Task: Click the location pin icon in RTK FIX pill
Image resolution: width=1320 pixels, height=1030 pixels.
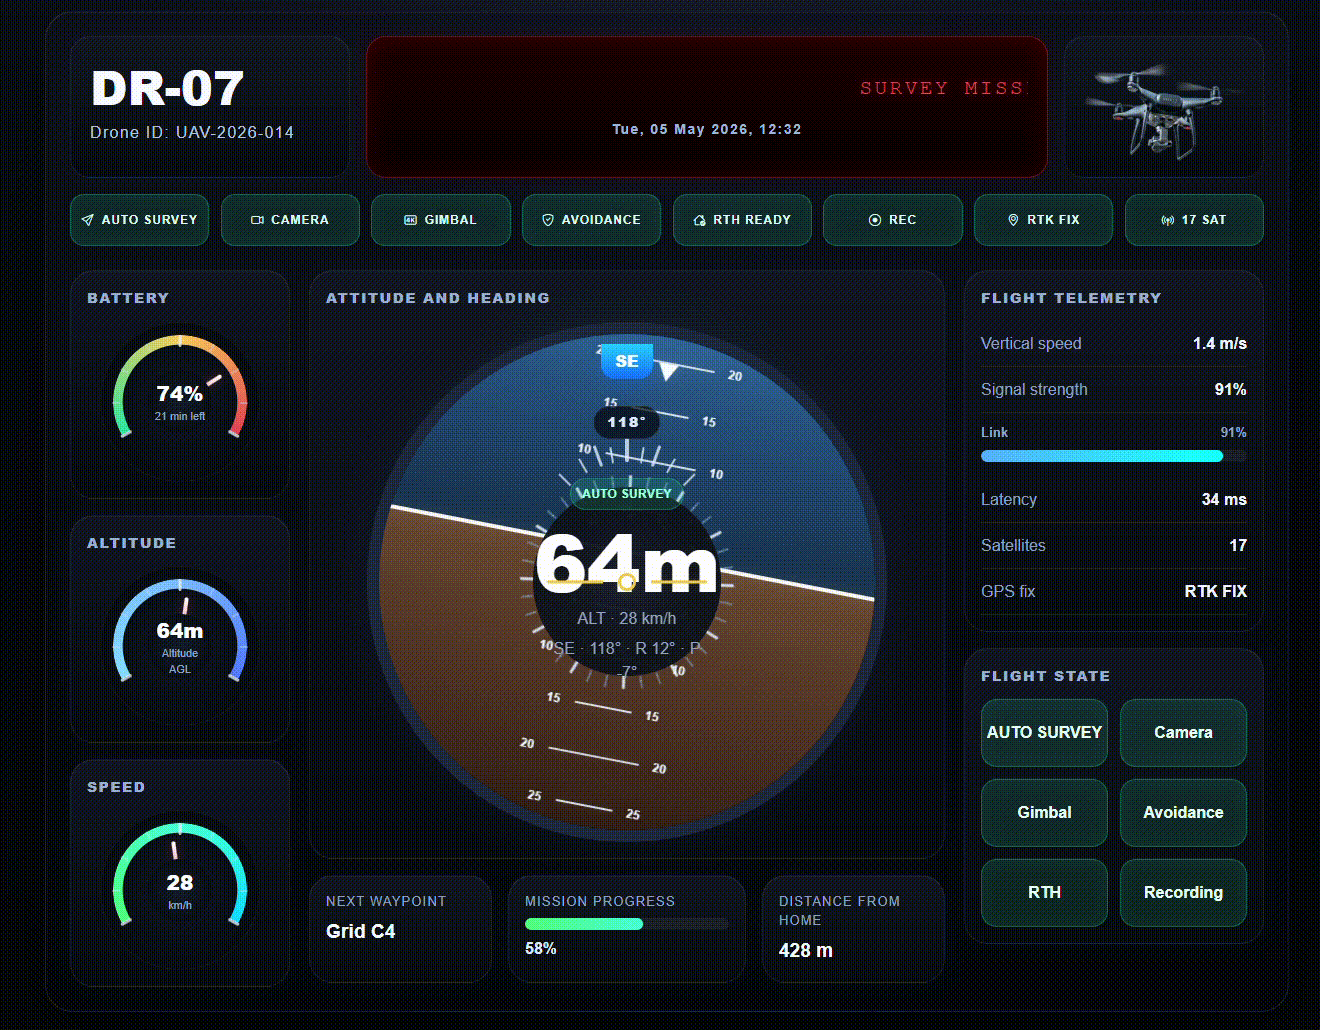Action: coord(1013,220)
